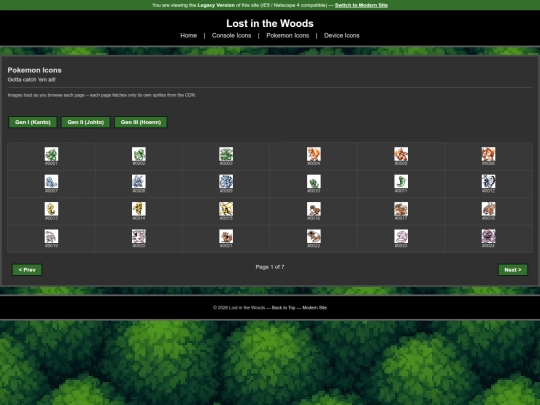Click the Pidgey icon #0016

pos(314,209)
